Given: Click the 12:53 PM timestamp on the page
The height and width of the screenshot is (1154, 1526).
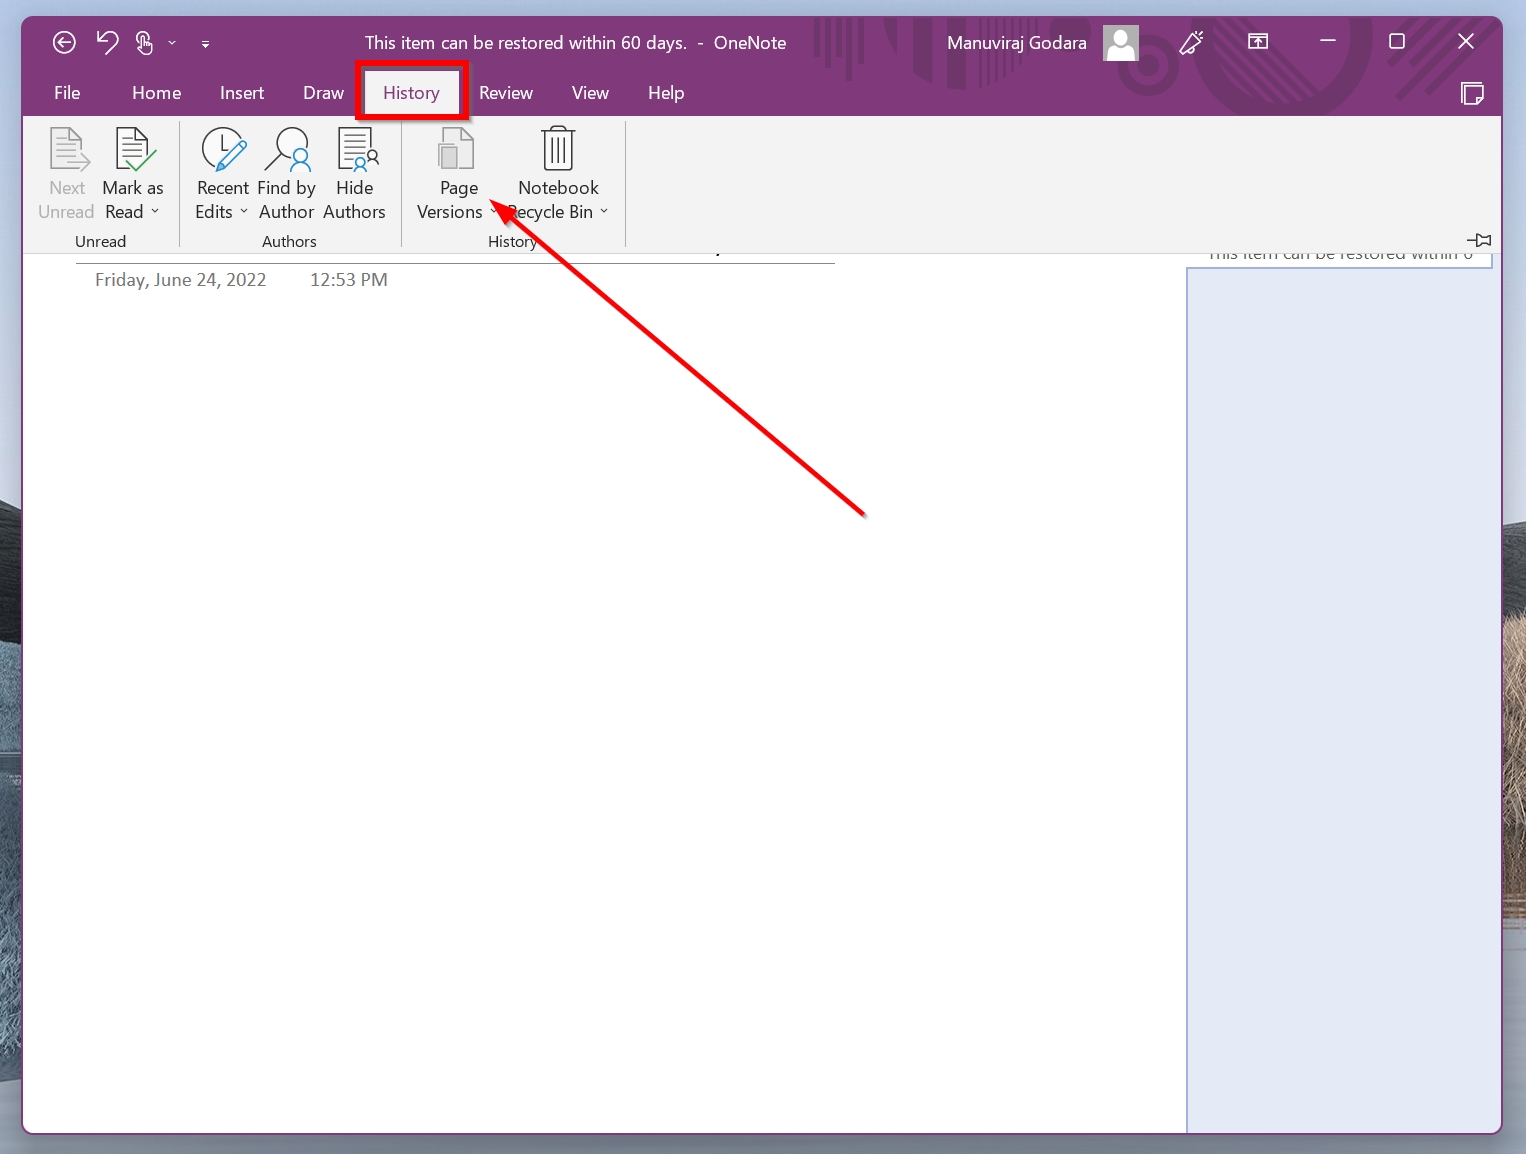Looking at the screenshot, I should pyautogui.click(x=347, y=279).
